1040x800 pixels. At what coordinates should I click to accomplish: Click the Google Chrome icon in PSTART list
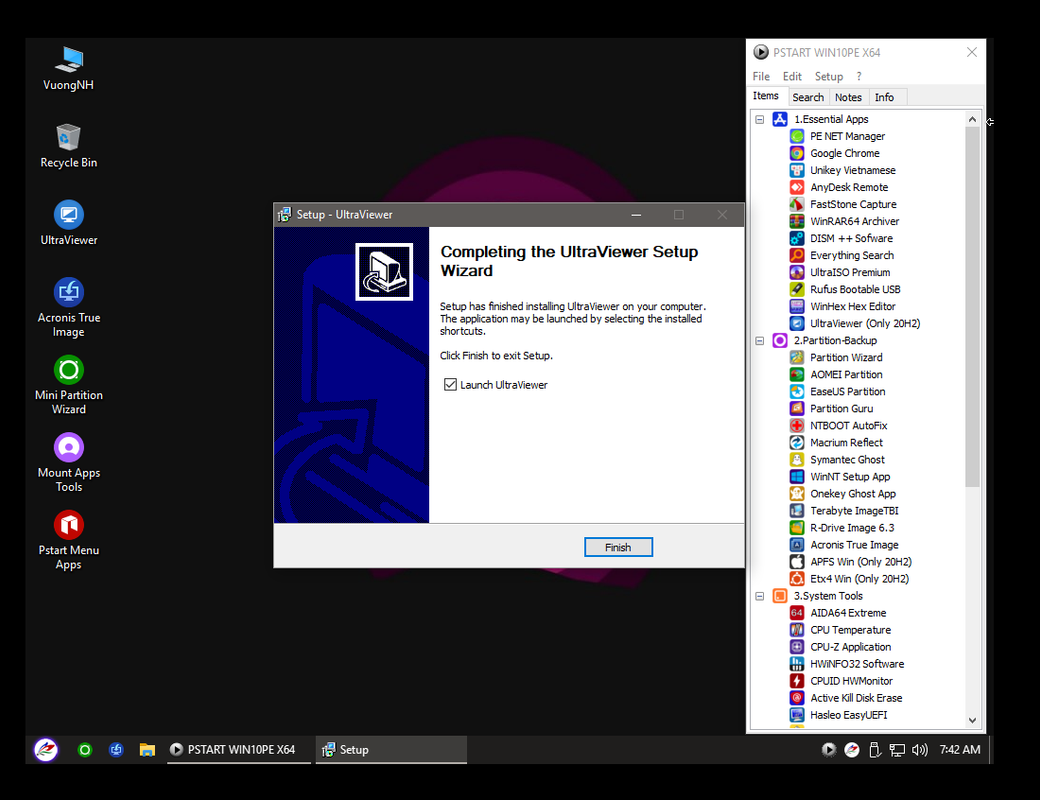coord(797,153)
